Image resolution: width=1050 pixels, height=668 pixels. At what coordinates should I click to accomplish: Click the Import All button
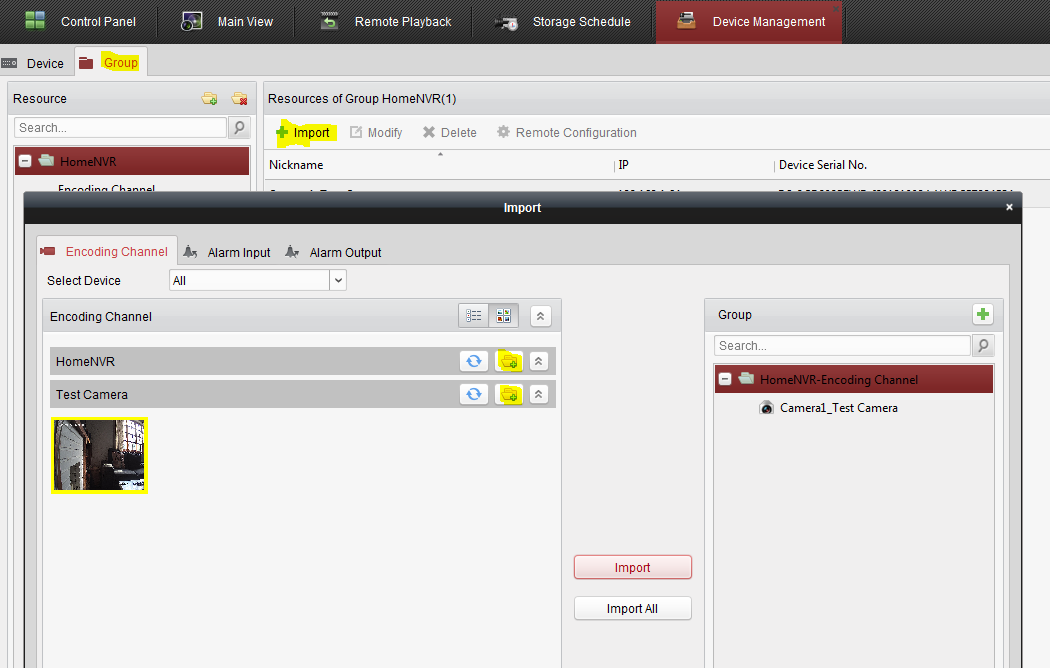click(x=632, y=608)
